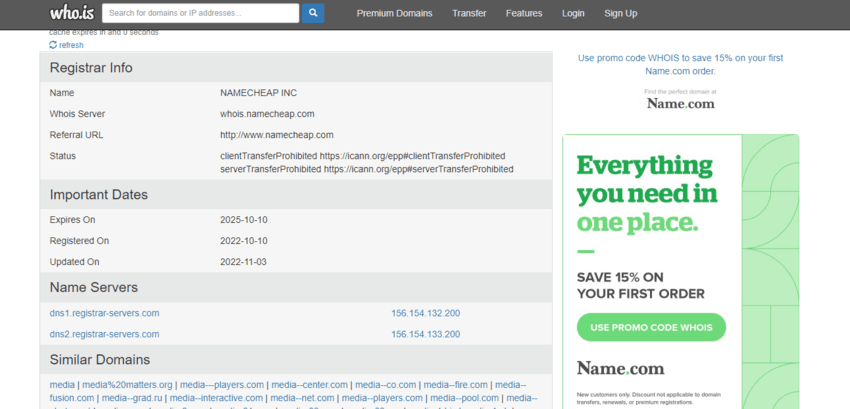Screen dimensions: 850x409
Task: Open the media%20matters.org similar domain
Action: pyautogui.click(x=127, y=384)
